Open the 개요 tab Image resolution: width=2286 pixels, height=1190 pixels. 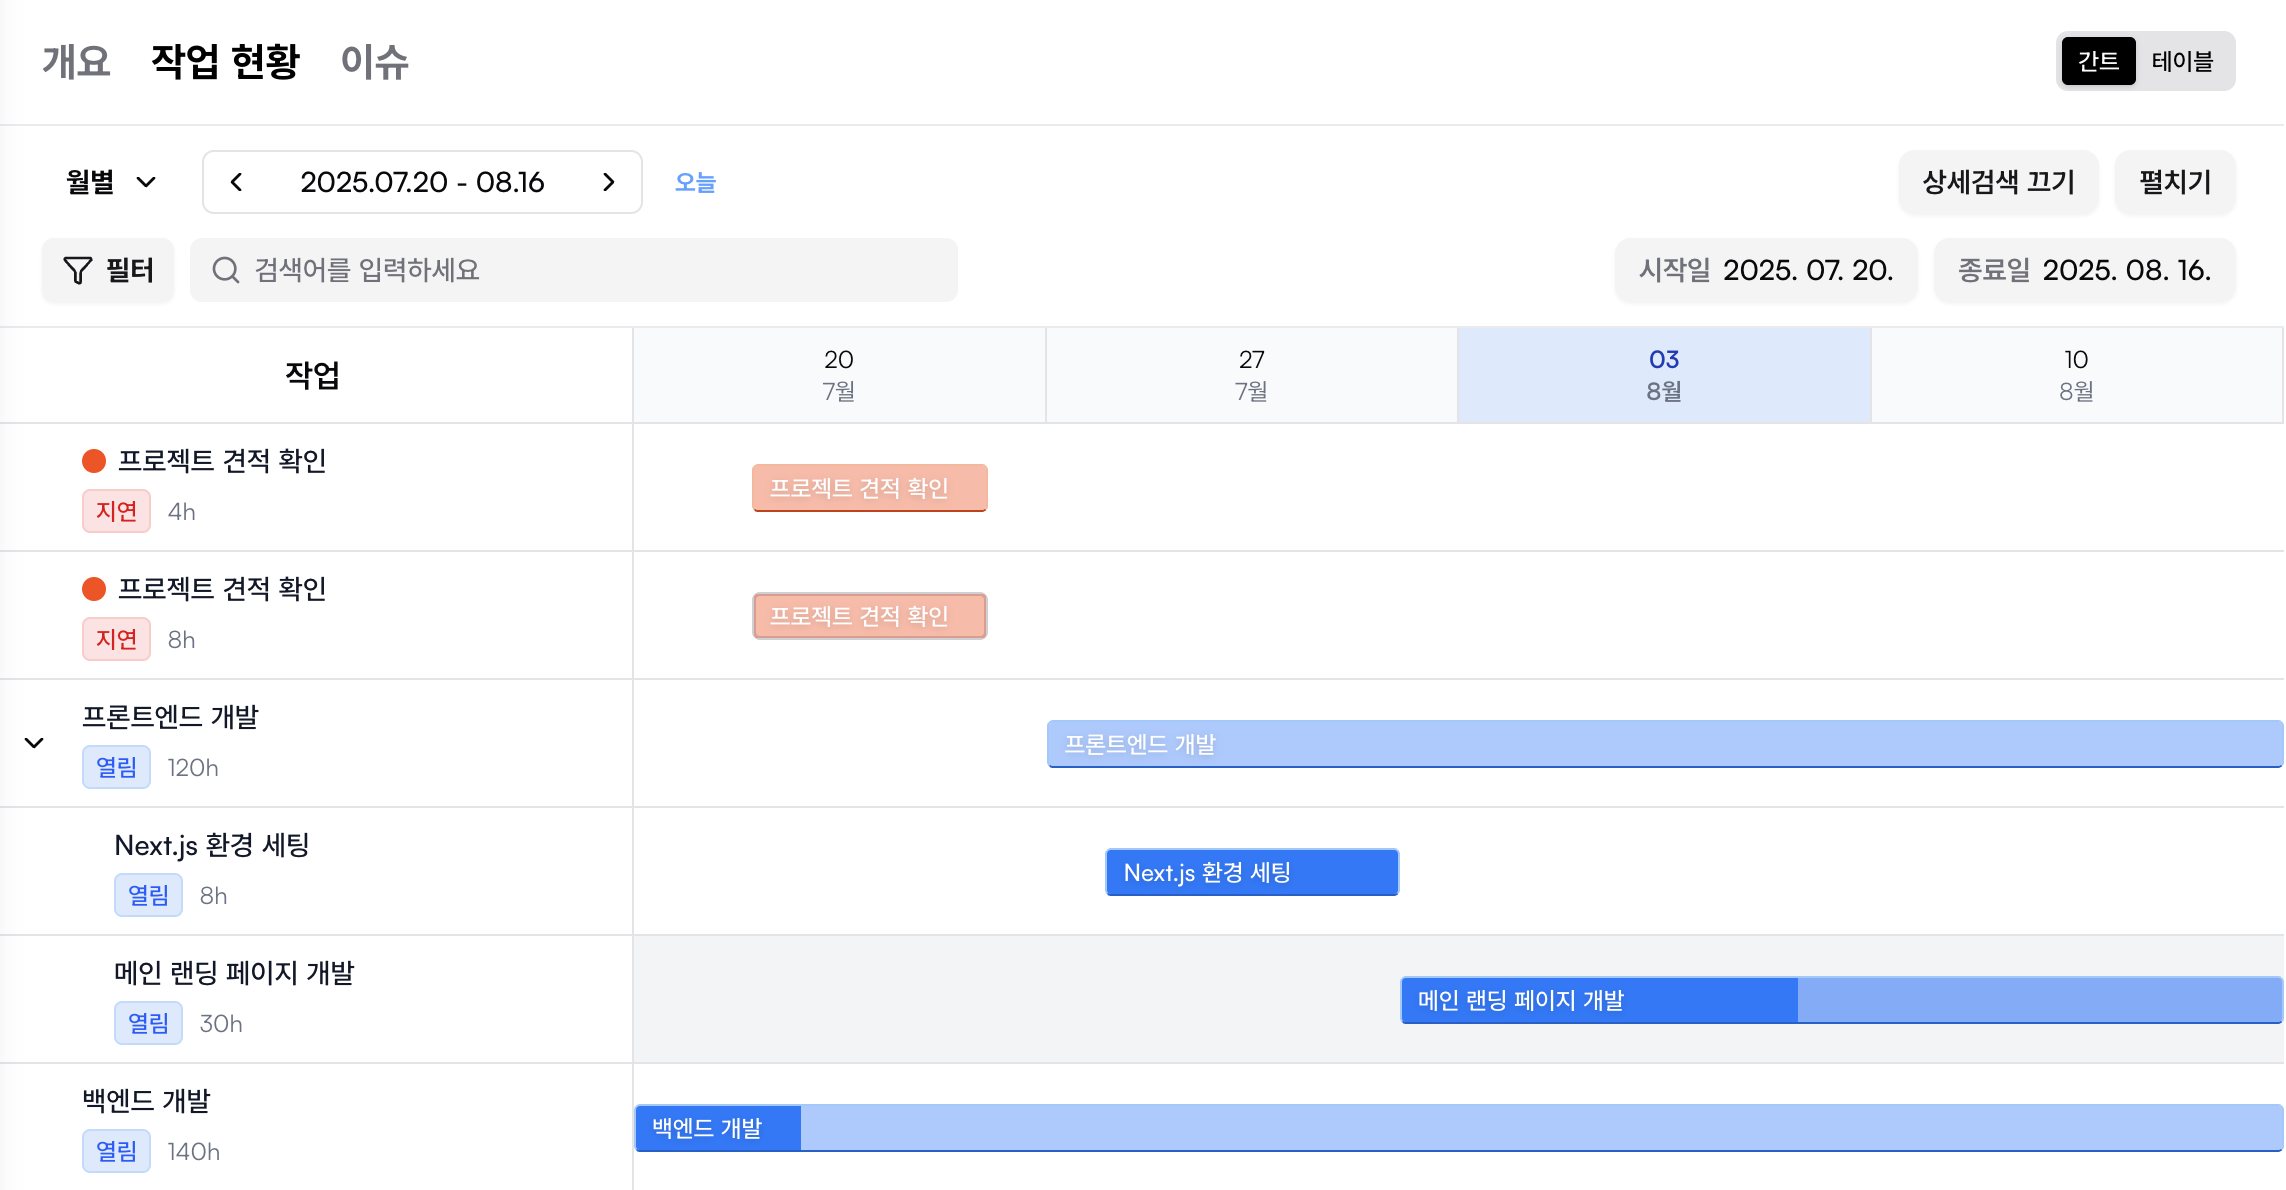pos(76,61)
